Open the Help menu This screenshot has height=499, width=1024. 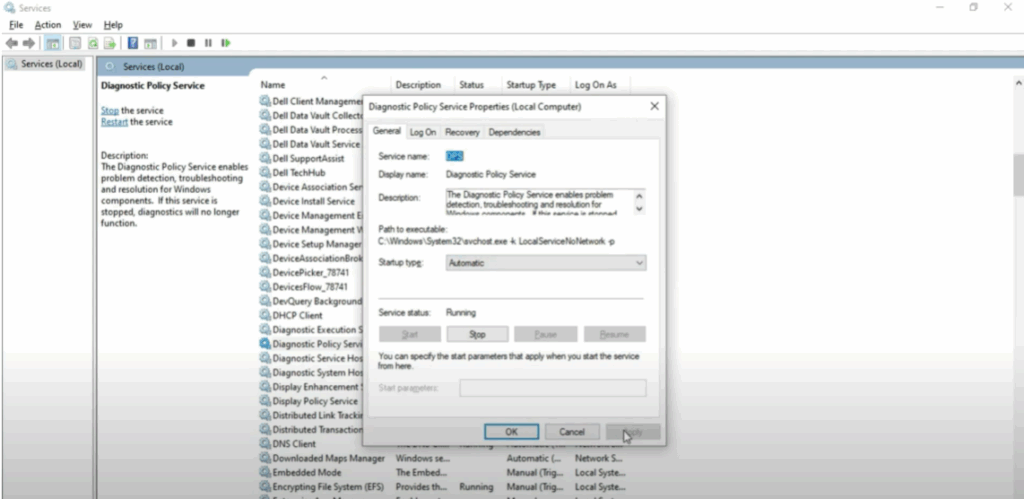tap(113, 25)
